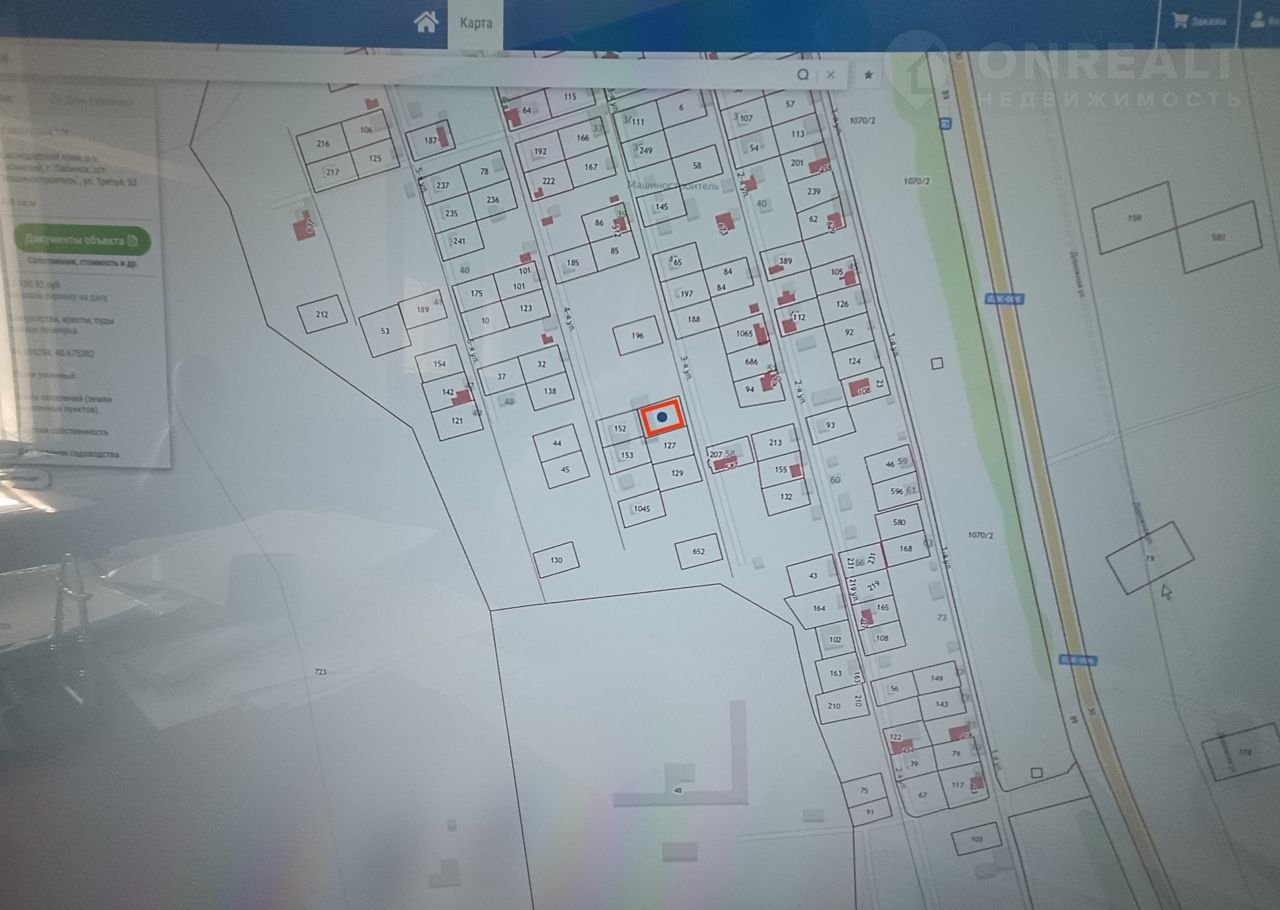1280x910 pixels.
Task: Select parcel 581 east of the road
Action: 1217,237
